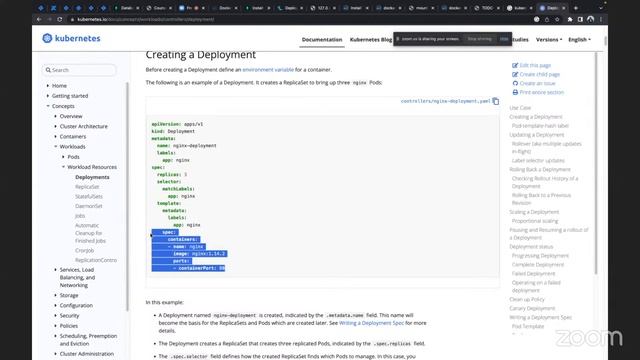This screenshot has width=640, height=360.
Task: Switch to the TODO browser tab
Action: 486,8
